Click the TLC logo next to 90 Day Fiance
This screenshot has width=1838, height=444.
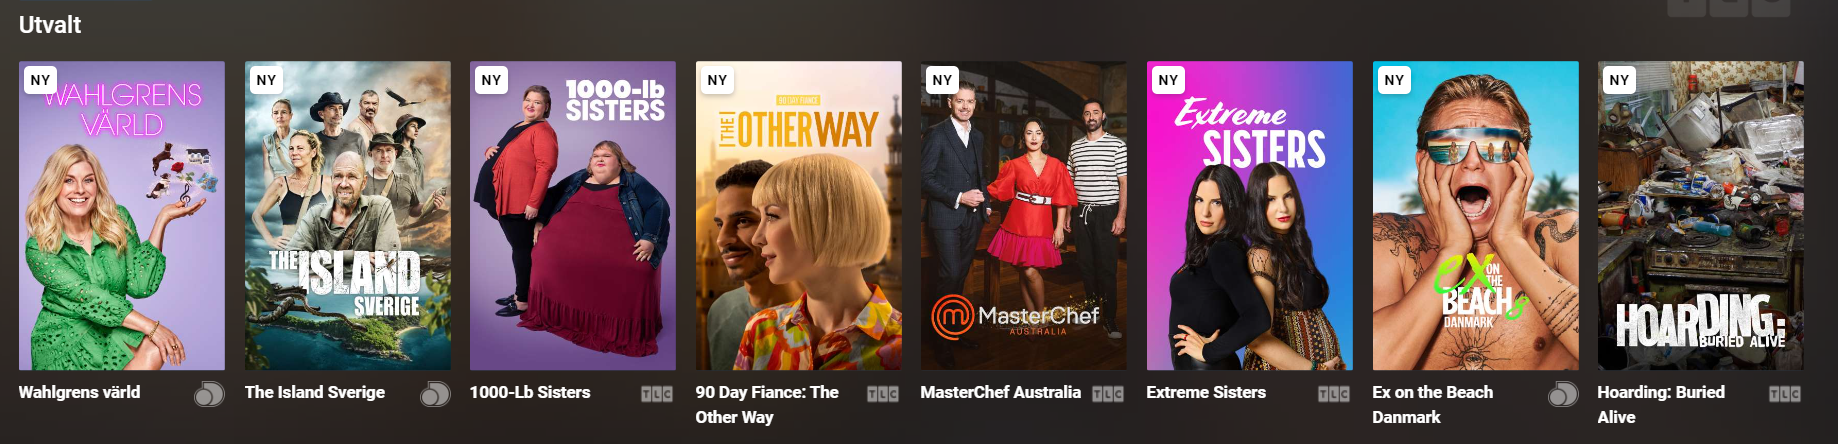[x=883, y=394]
